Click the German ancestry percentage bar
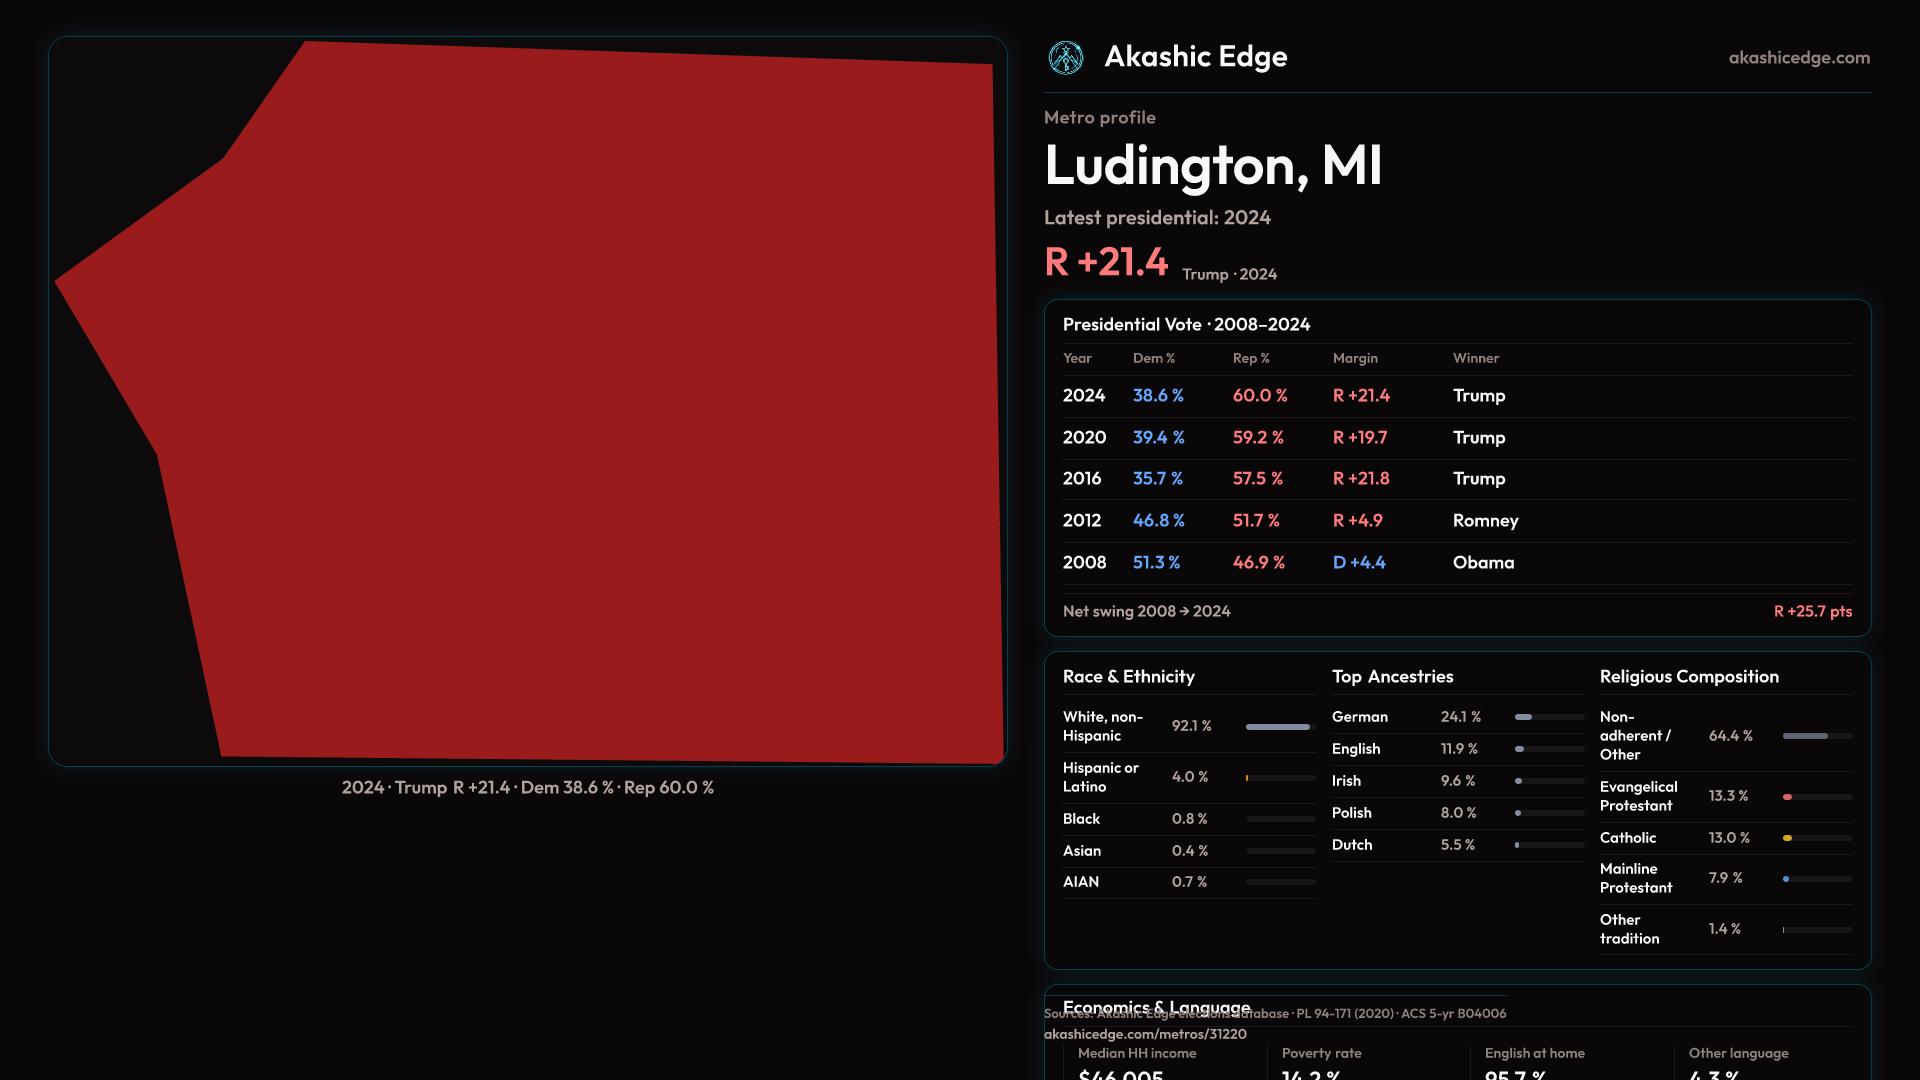The width and height of the screenshot is (1920, 1080). (x=1548, y=717)
